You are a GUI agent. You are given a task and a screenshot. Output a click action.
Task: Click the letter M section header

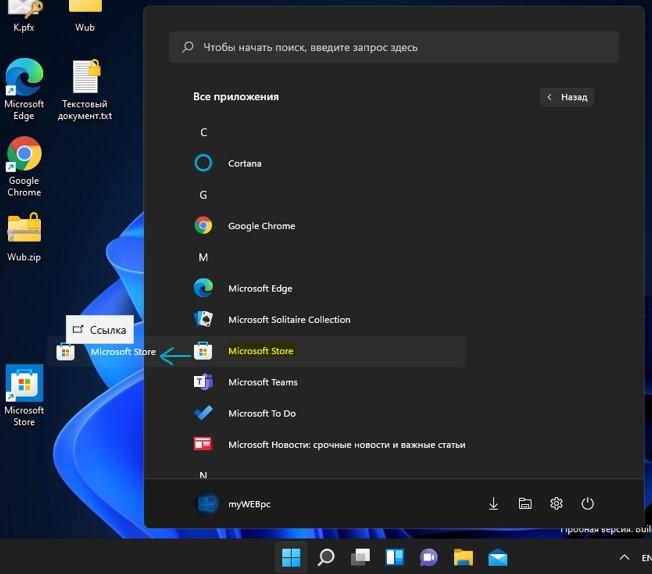tap(203, 257)
